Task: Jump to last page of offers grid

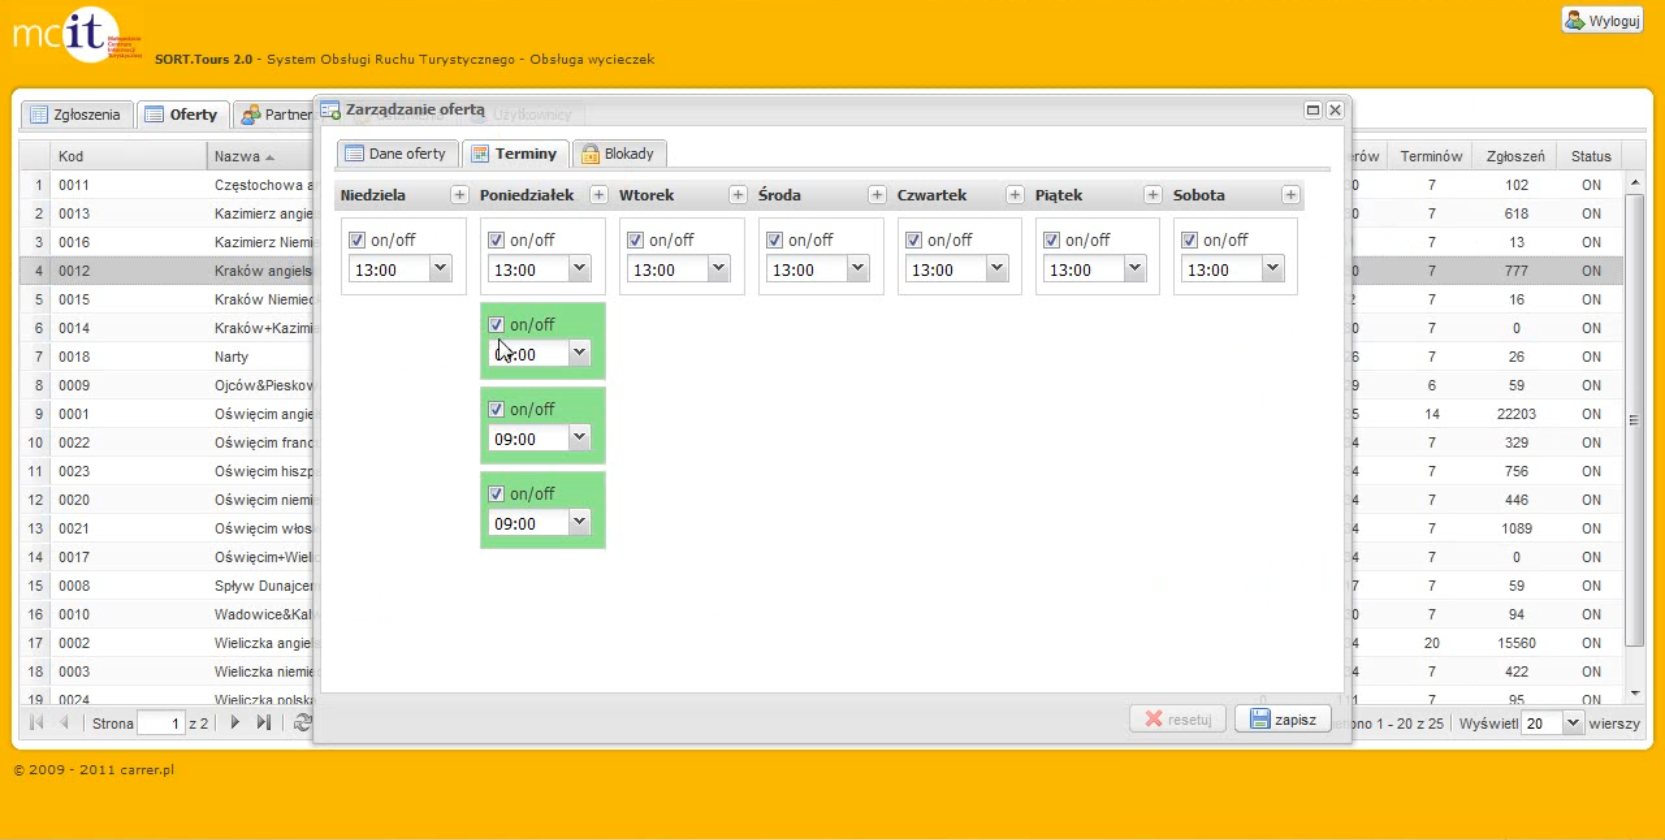Action: click(264, 722)
